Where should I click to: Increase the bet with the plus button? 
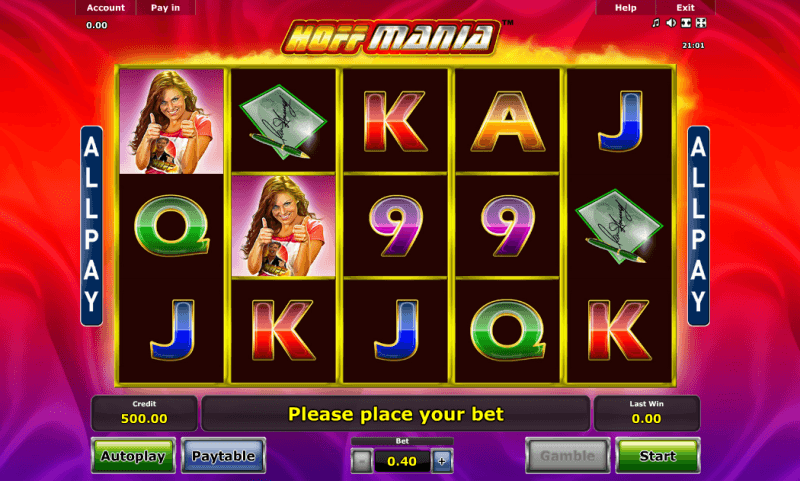click(x=442, y=462)
